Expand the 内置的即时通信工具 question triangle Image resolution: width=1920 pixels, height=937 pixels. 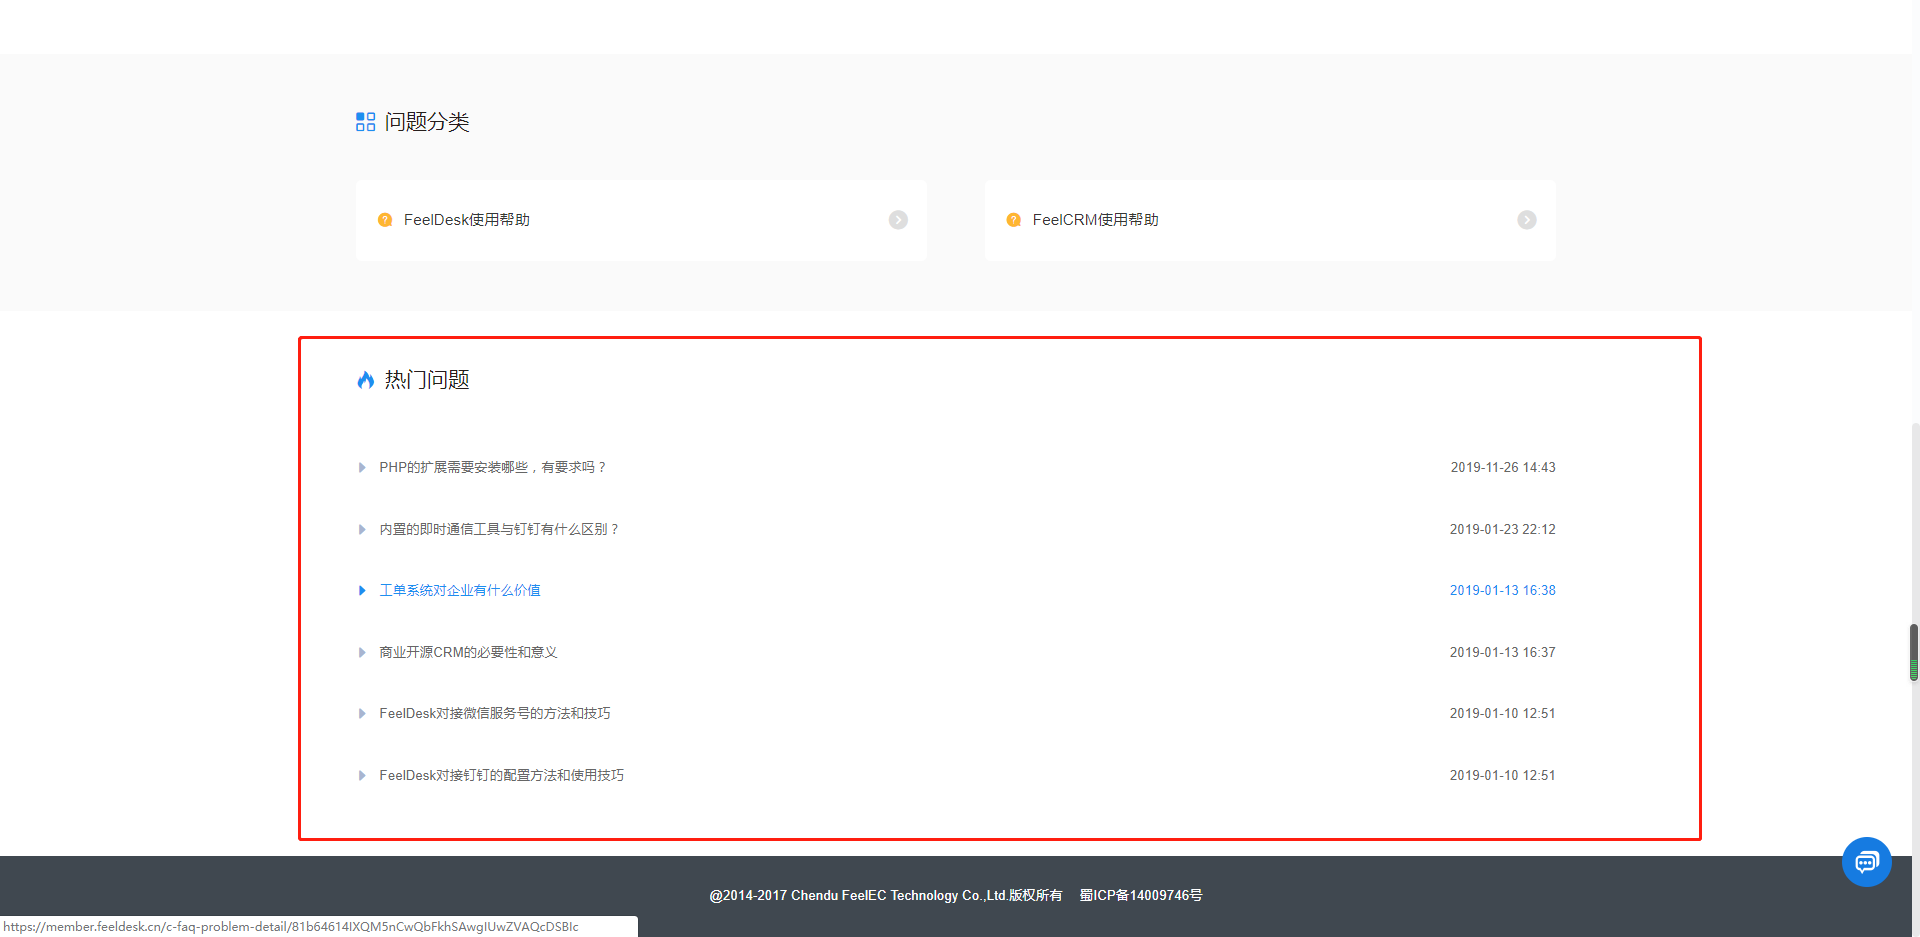pos(362,529)
